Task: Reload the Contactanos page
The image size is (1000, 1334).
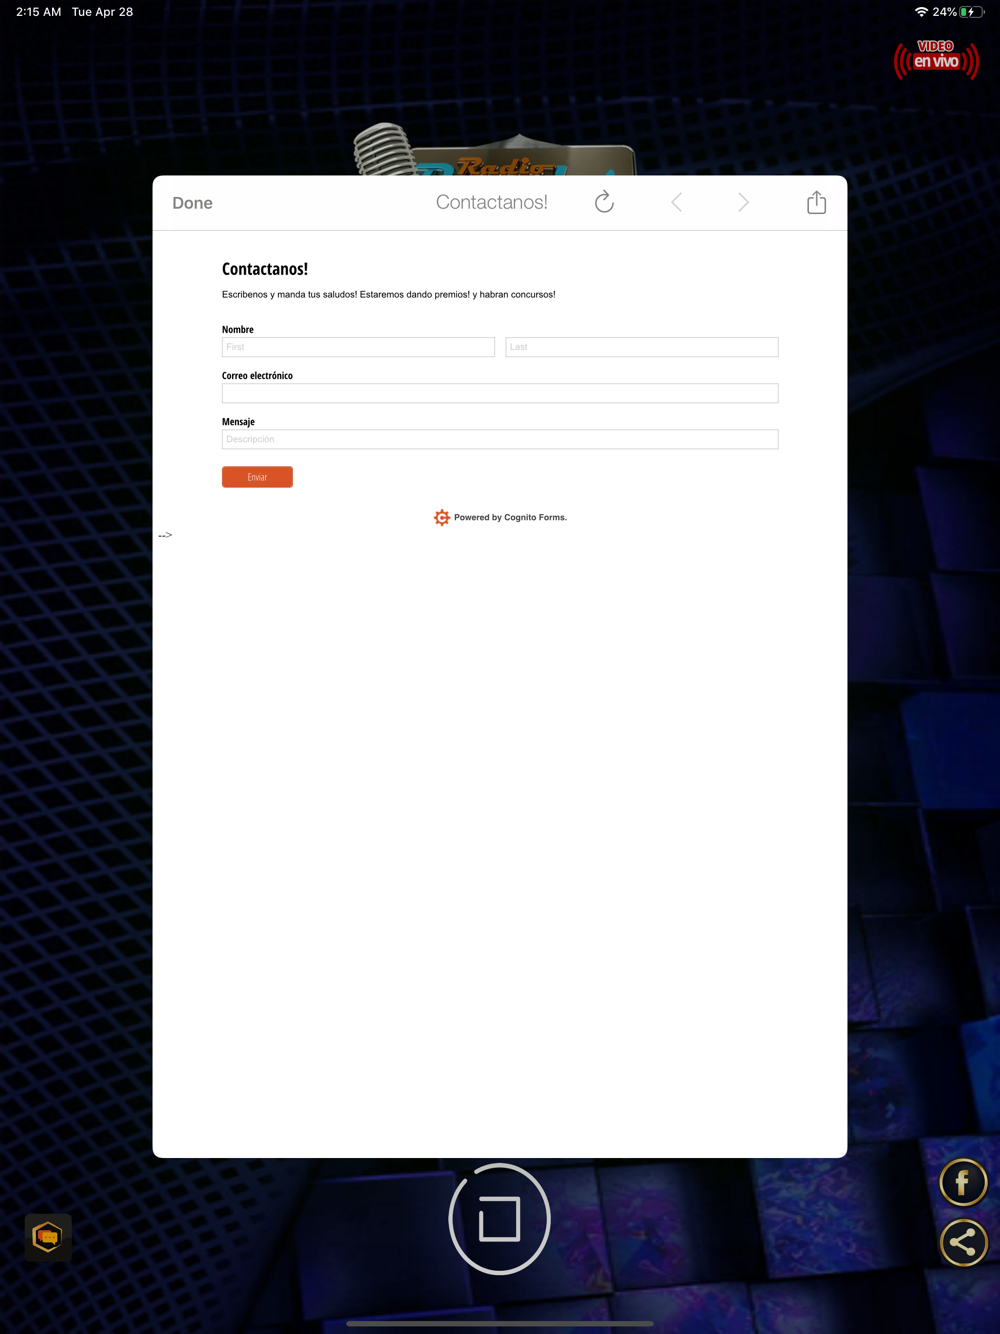Action: tap(604, 202)
